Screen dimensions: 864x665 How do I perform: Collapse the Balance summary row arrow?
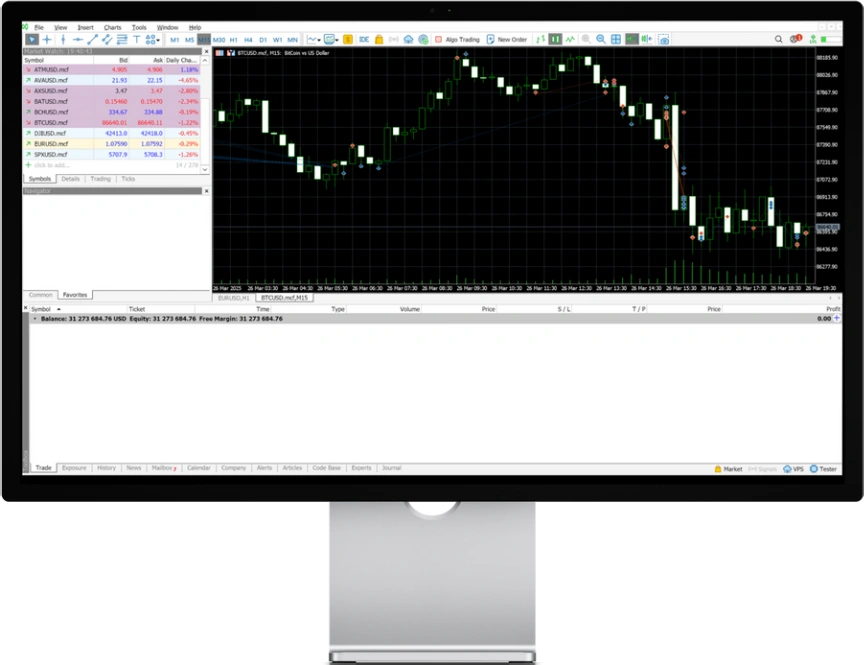pyautogui.click(x=36, y=318)
